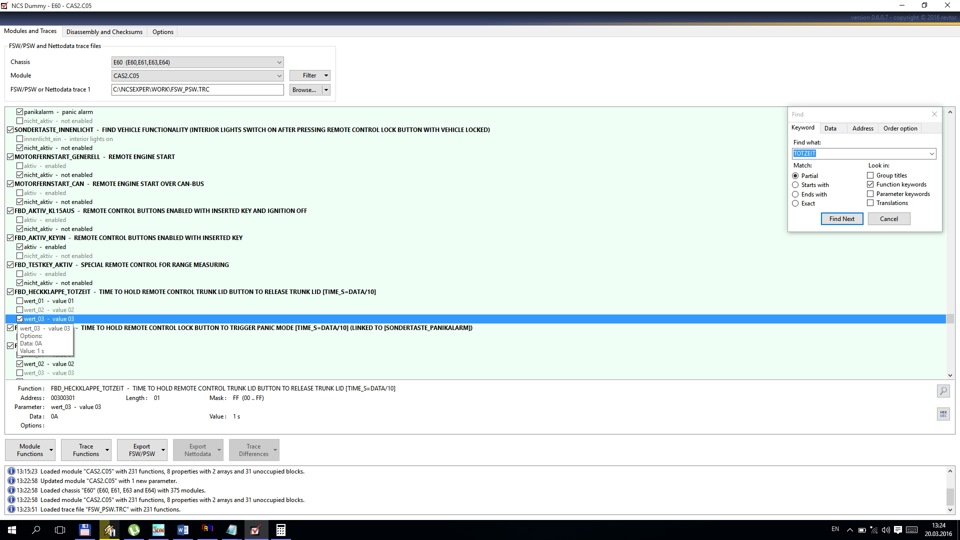
Task: Open the Module CAS2.C05 combo box
Action: point(197,75)
